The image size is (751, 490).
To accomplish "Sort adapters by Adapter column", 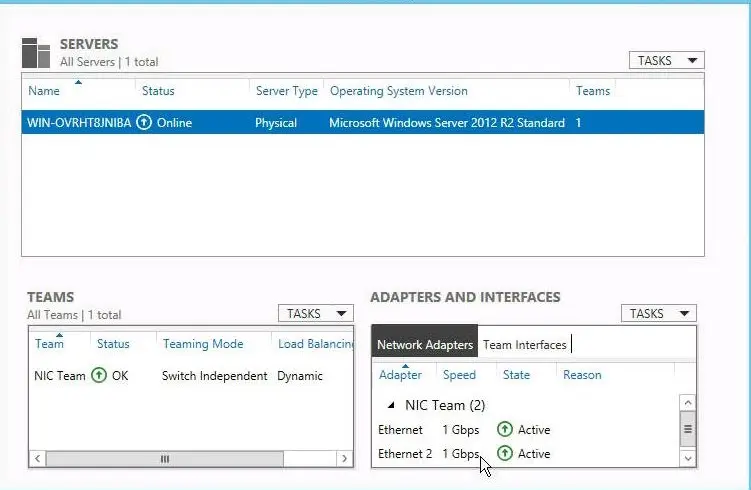I will pos(400,375).
